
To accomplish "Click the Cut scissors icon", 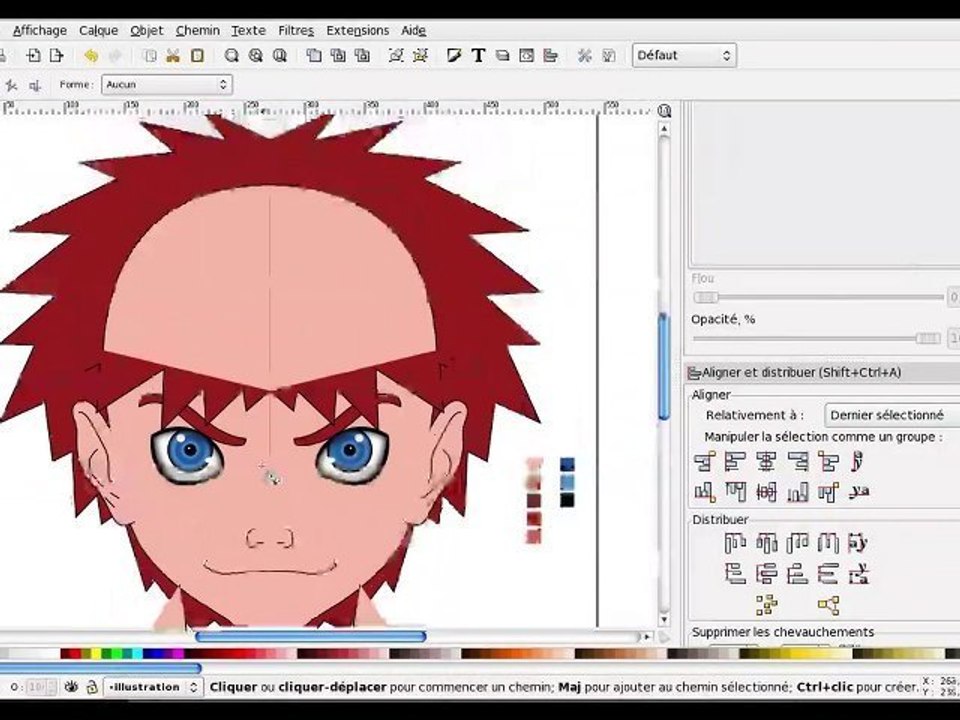I will point(173,56).
